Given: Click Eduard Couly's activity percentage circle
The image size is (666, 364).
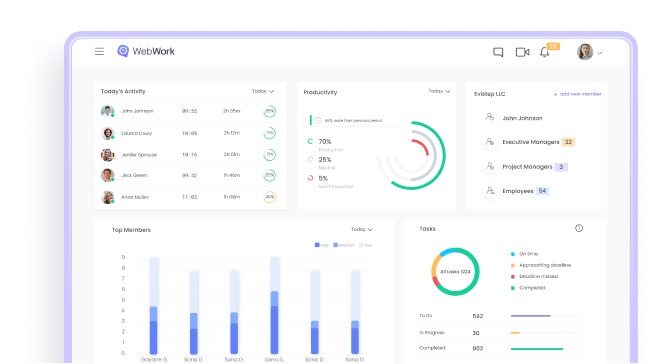Looking at the screenshot, I should tap(269, 133).
